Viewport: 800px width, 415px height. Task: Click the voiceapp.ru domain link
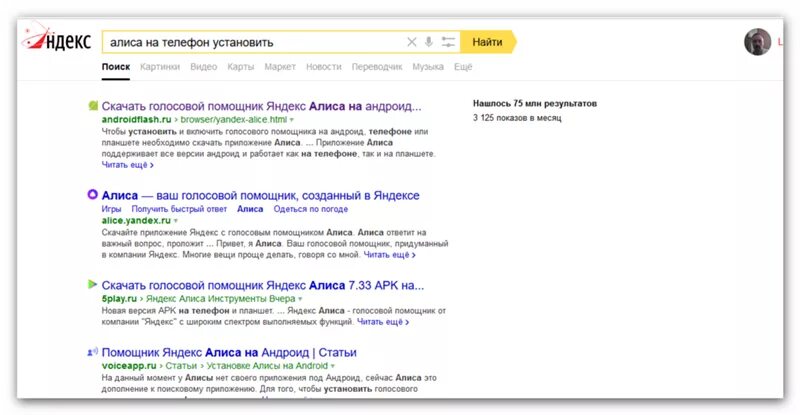pyautogui.click(x=129, y=366)
